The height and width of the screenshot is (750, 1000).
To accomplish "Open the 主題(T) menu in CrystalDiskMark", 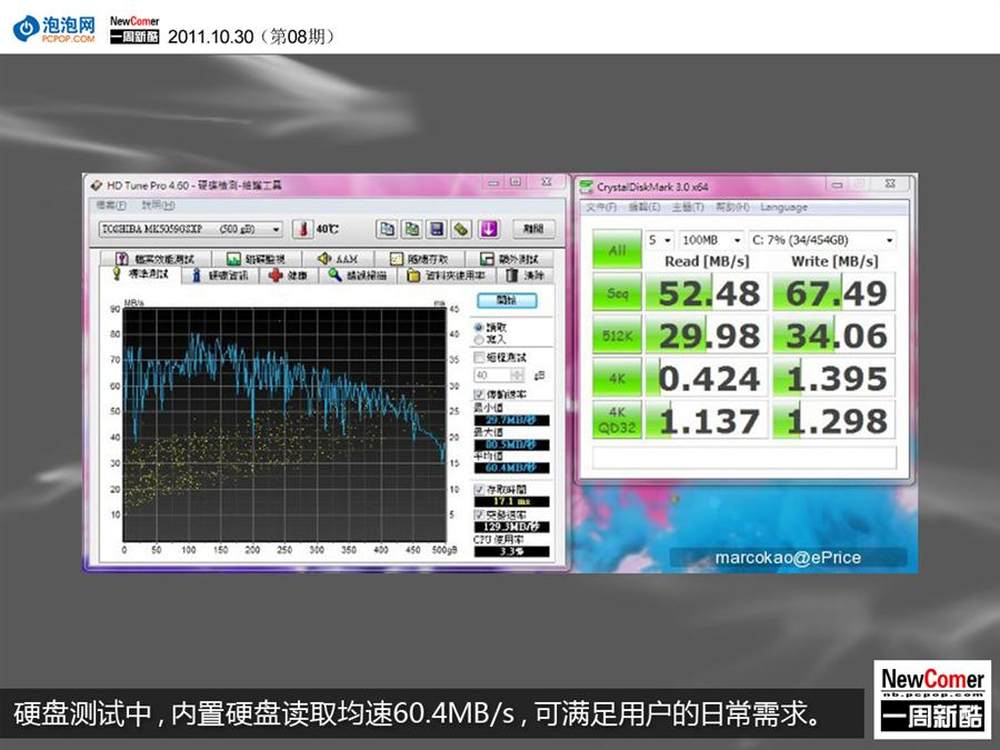I will (688, 207).
